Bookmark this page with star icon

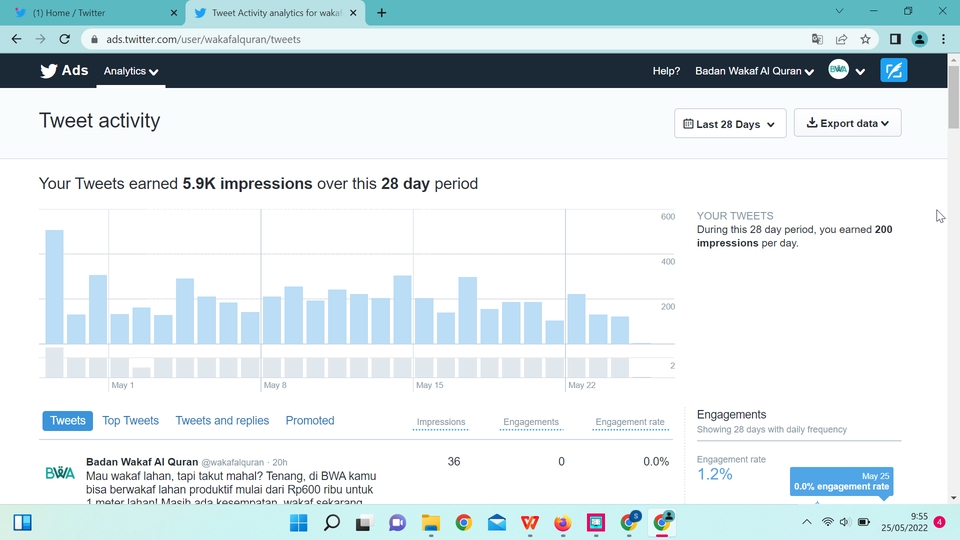click(865, 39)
